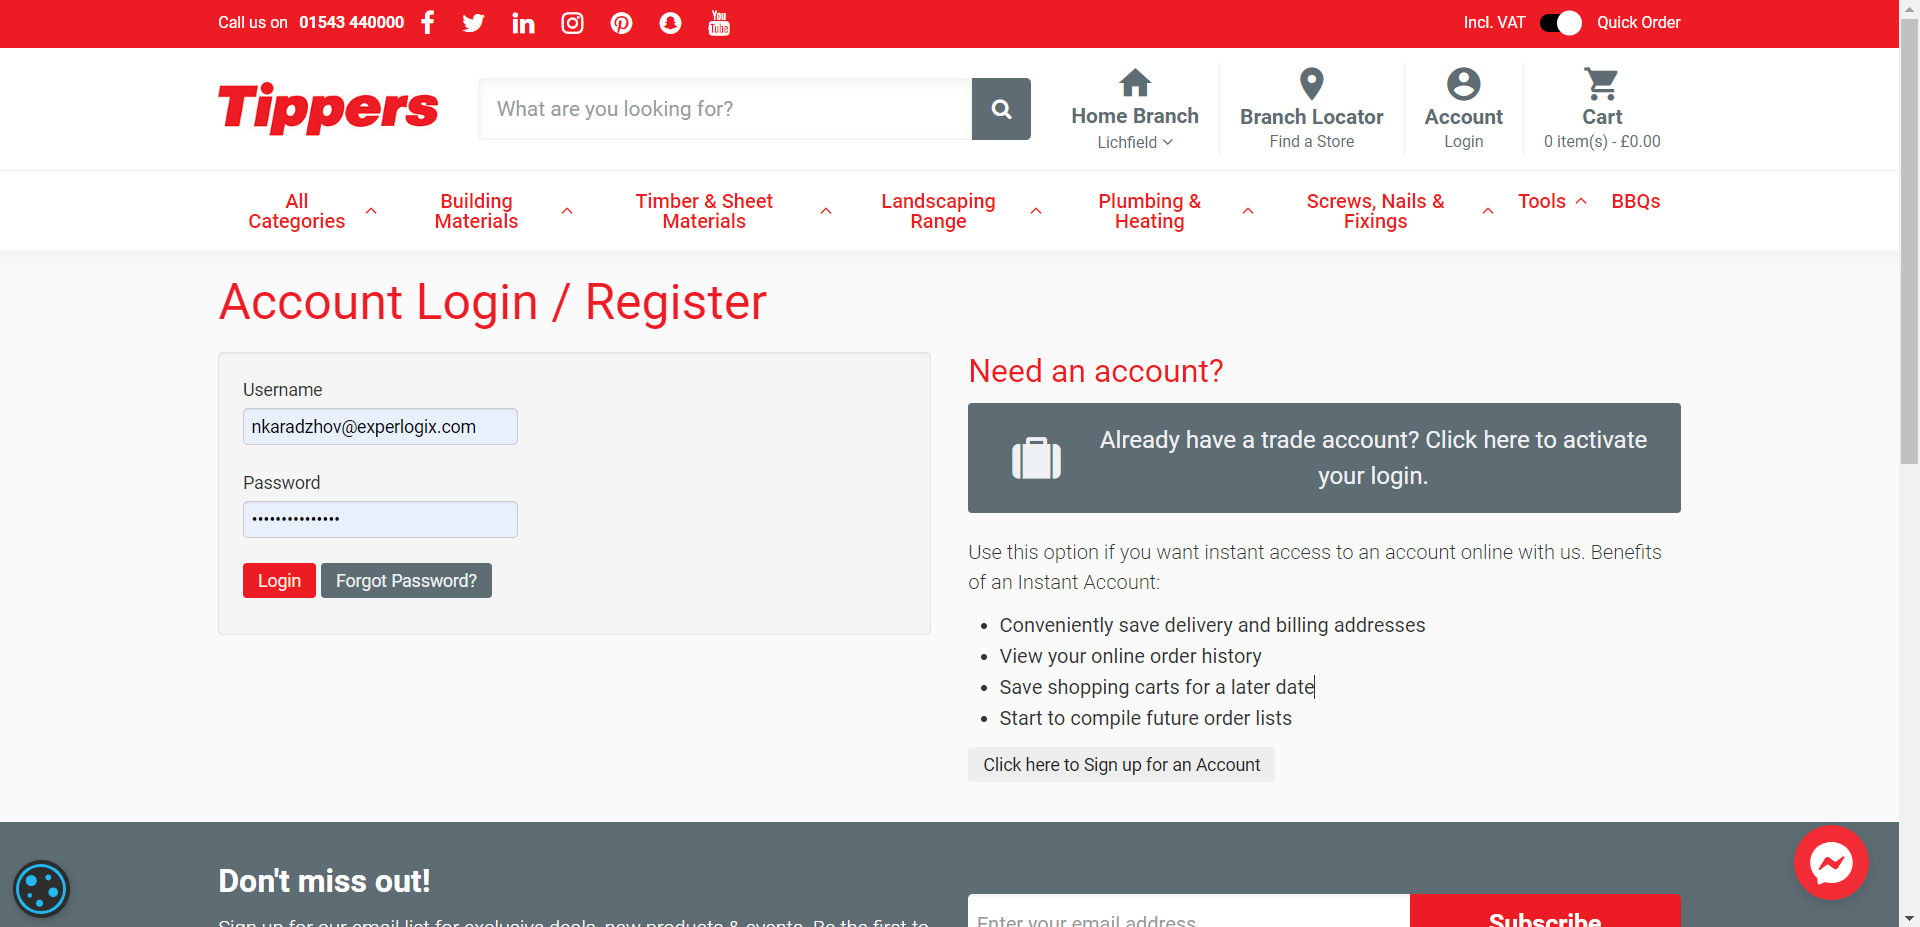Click the Quick Order link

[1638, 22]
